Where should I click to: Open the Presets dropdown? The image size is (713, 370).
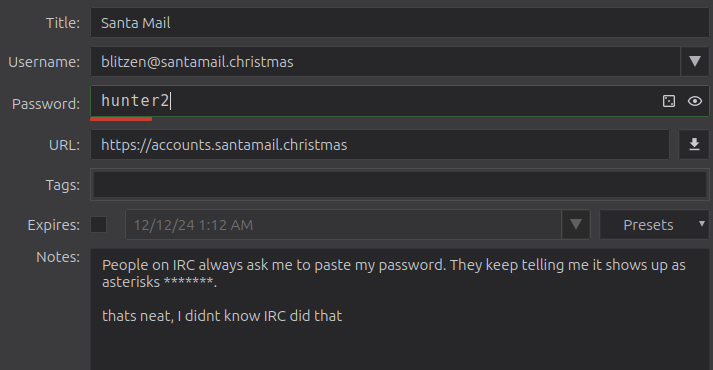(x=655, y=225)
